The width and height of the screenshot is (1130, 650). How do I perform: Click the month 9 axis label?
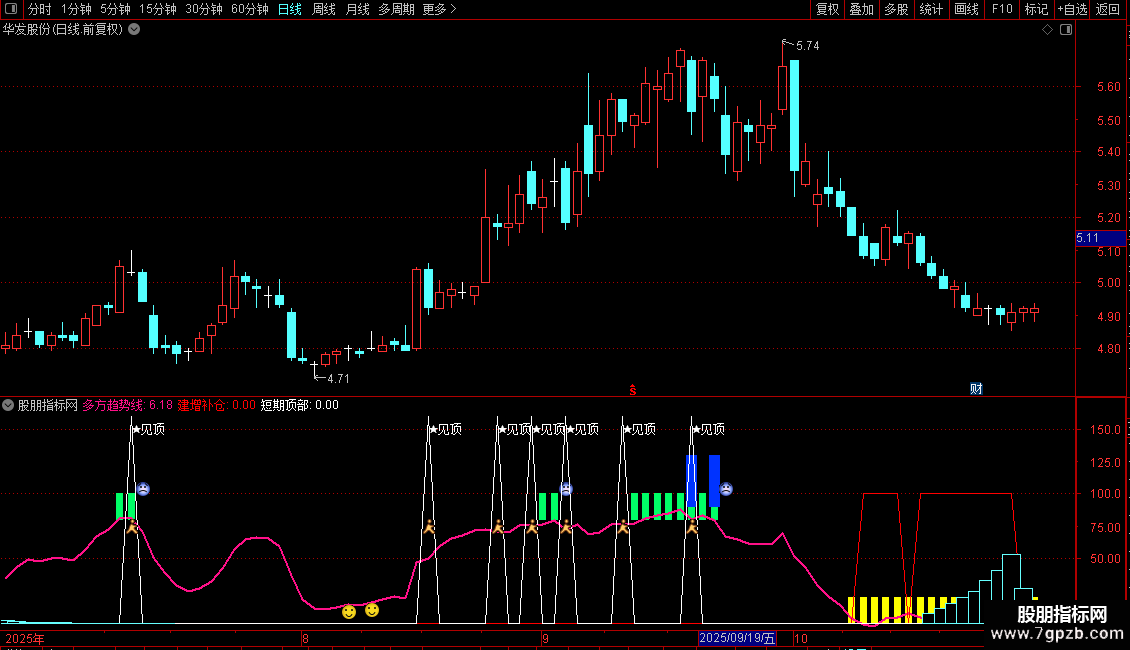pyautogui.click(x=546, y=638)
